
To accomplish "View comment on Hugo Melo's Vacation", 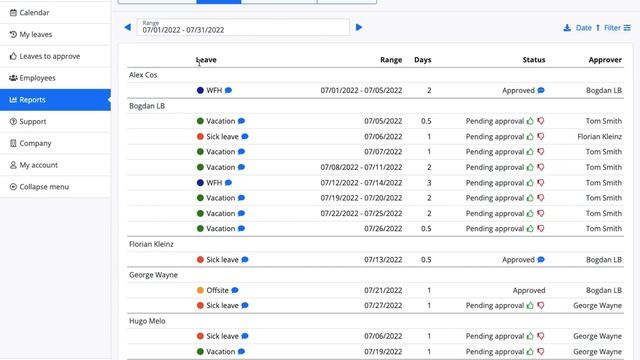I will (x=241, y=351).
